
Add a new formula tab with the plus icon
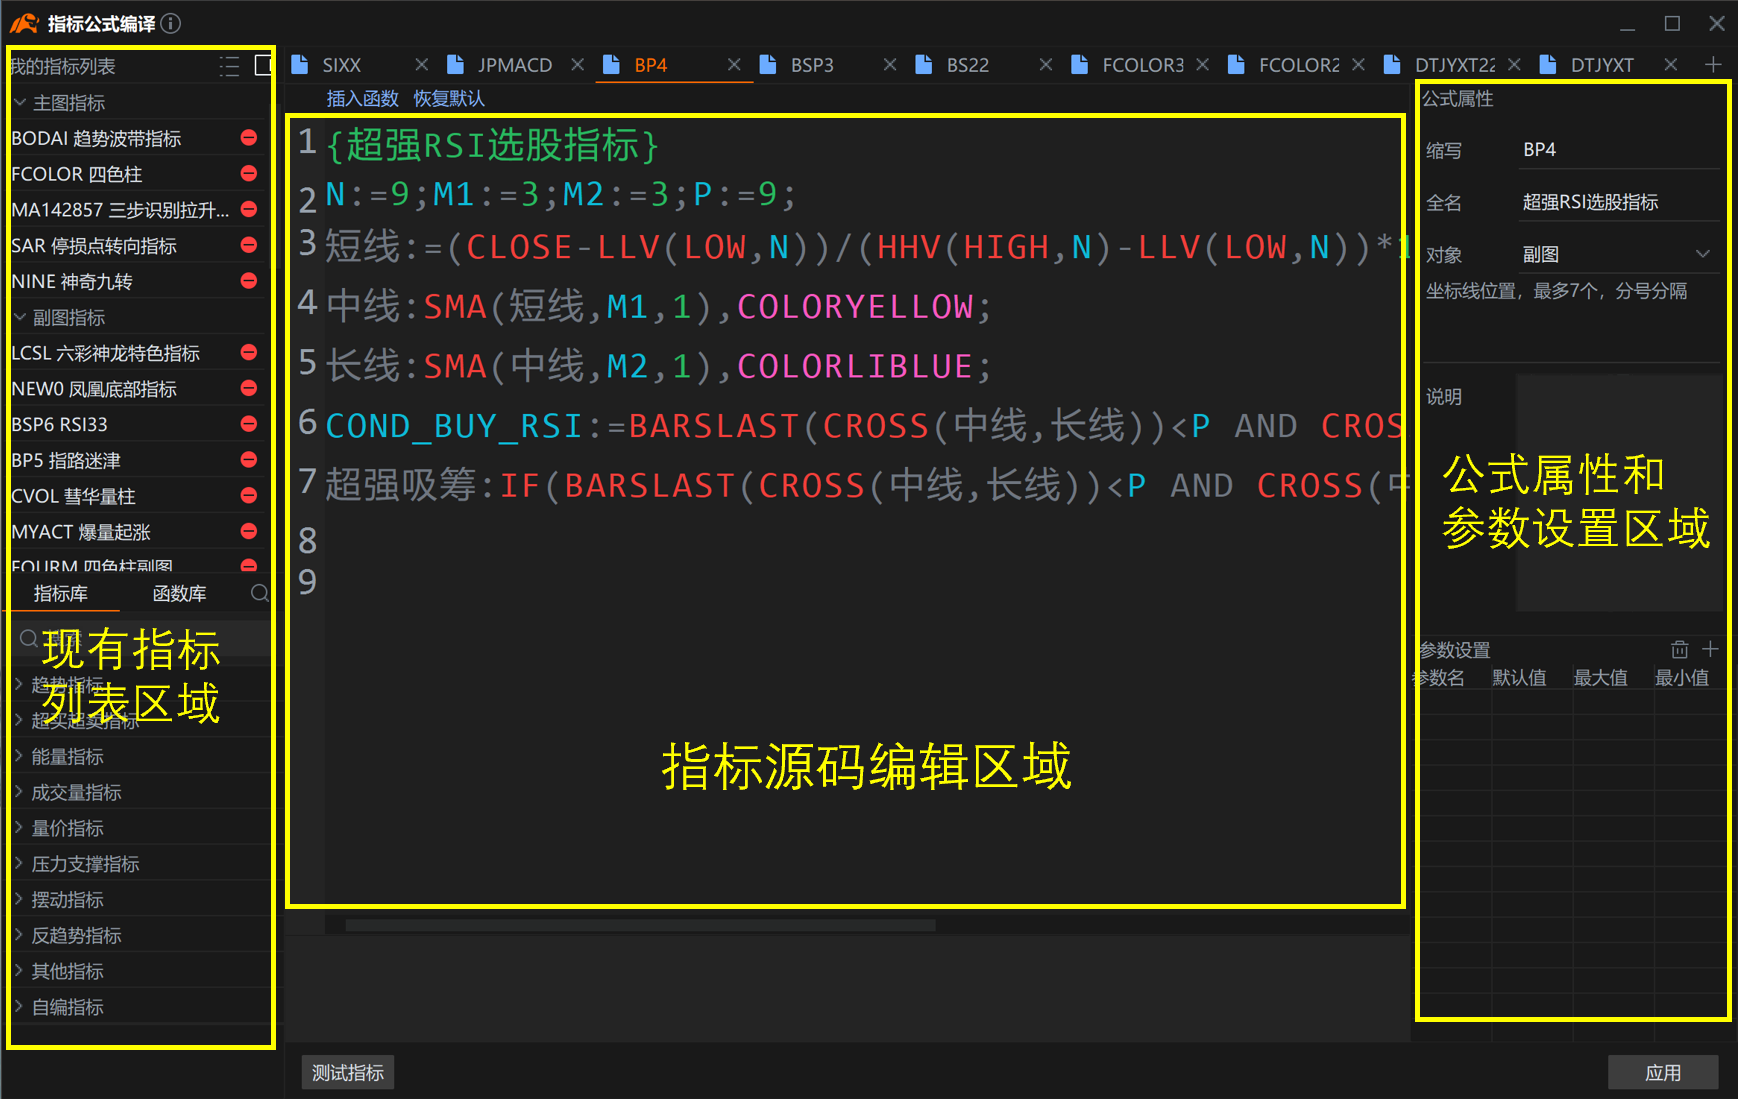pos(1713,64)
